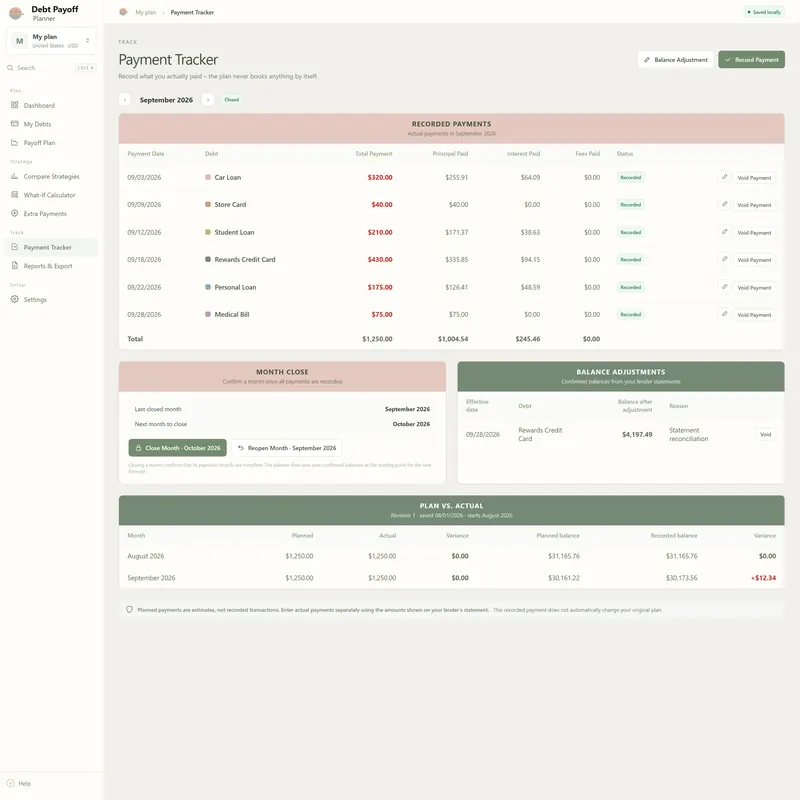Go to next month arrow
This screenshot has height=800, width=800.
point(208,99)
